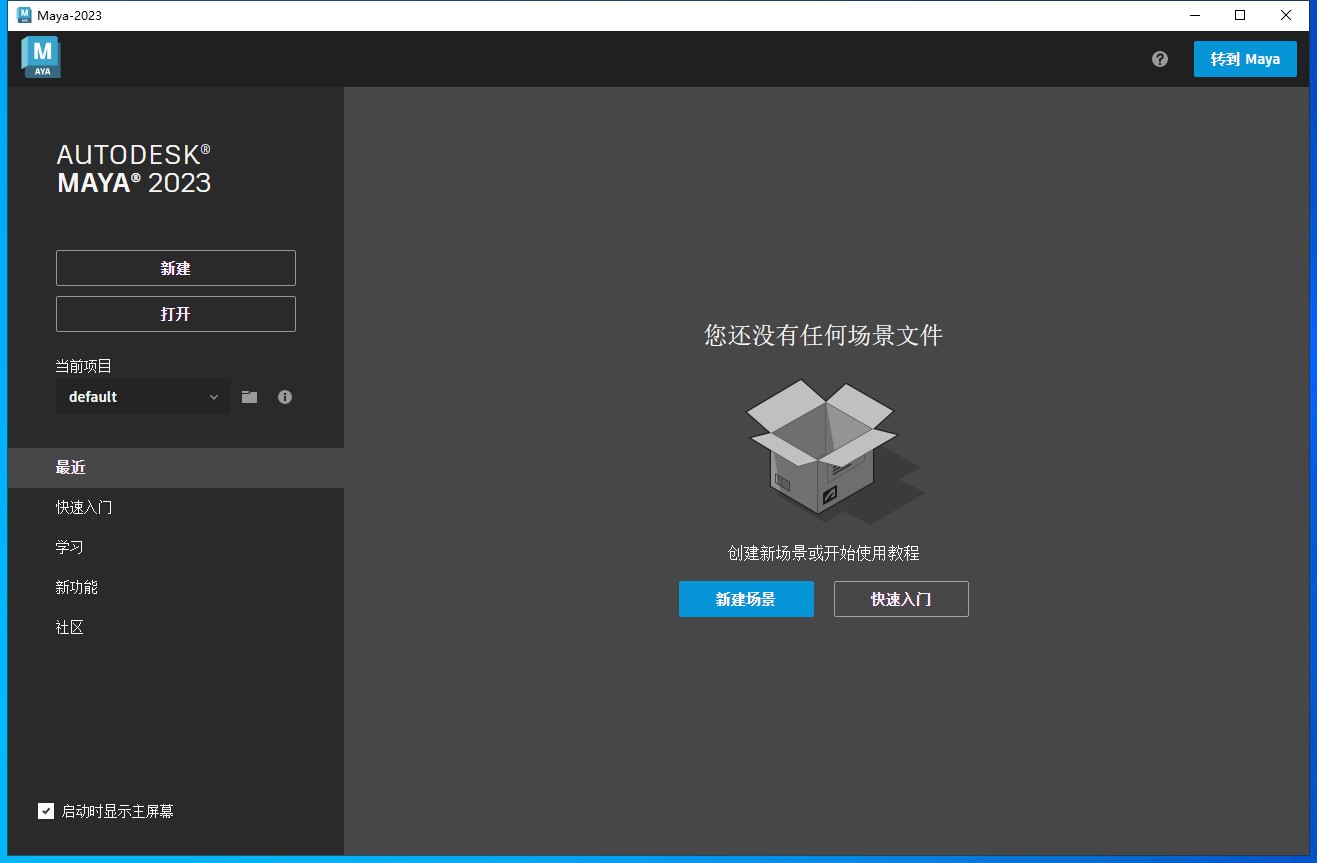Viewport: 1317px width, 863px height.
Task: Click the 创建新场景或开始使用教程 text
Action: coord(823,553)
